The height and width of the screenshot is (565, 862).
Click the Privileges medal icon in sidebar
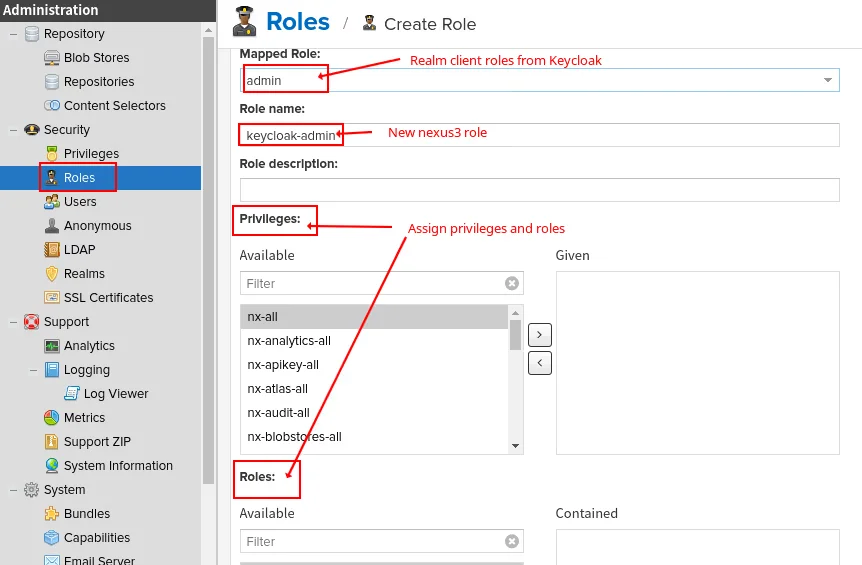[x=52, y=154]
